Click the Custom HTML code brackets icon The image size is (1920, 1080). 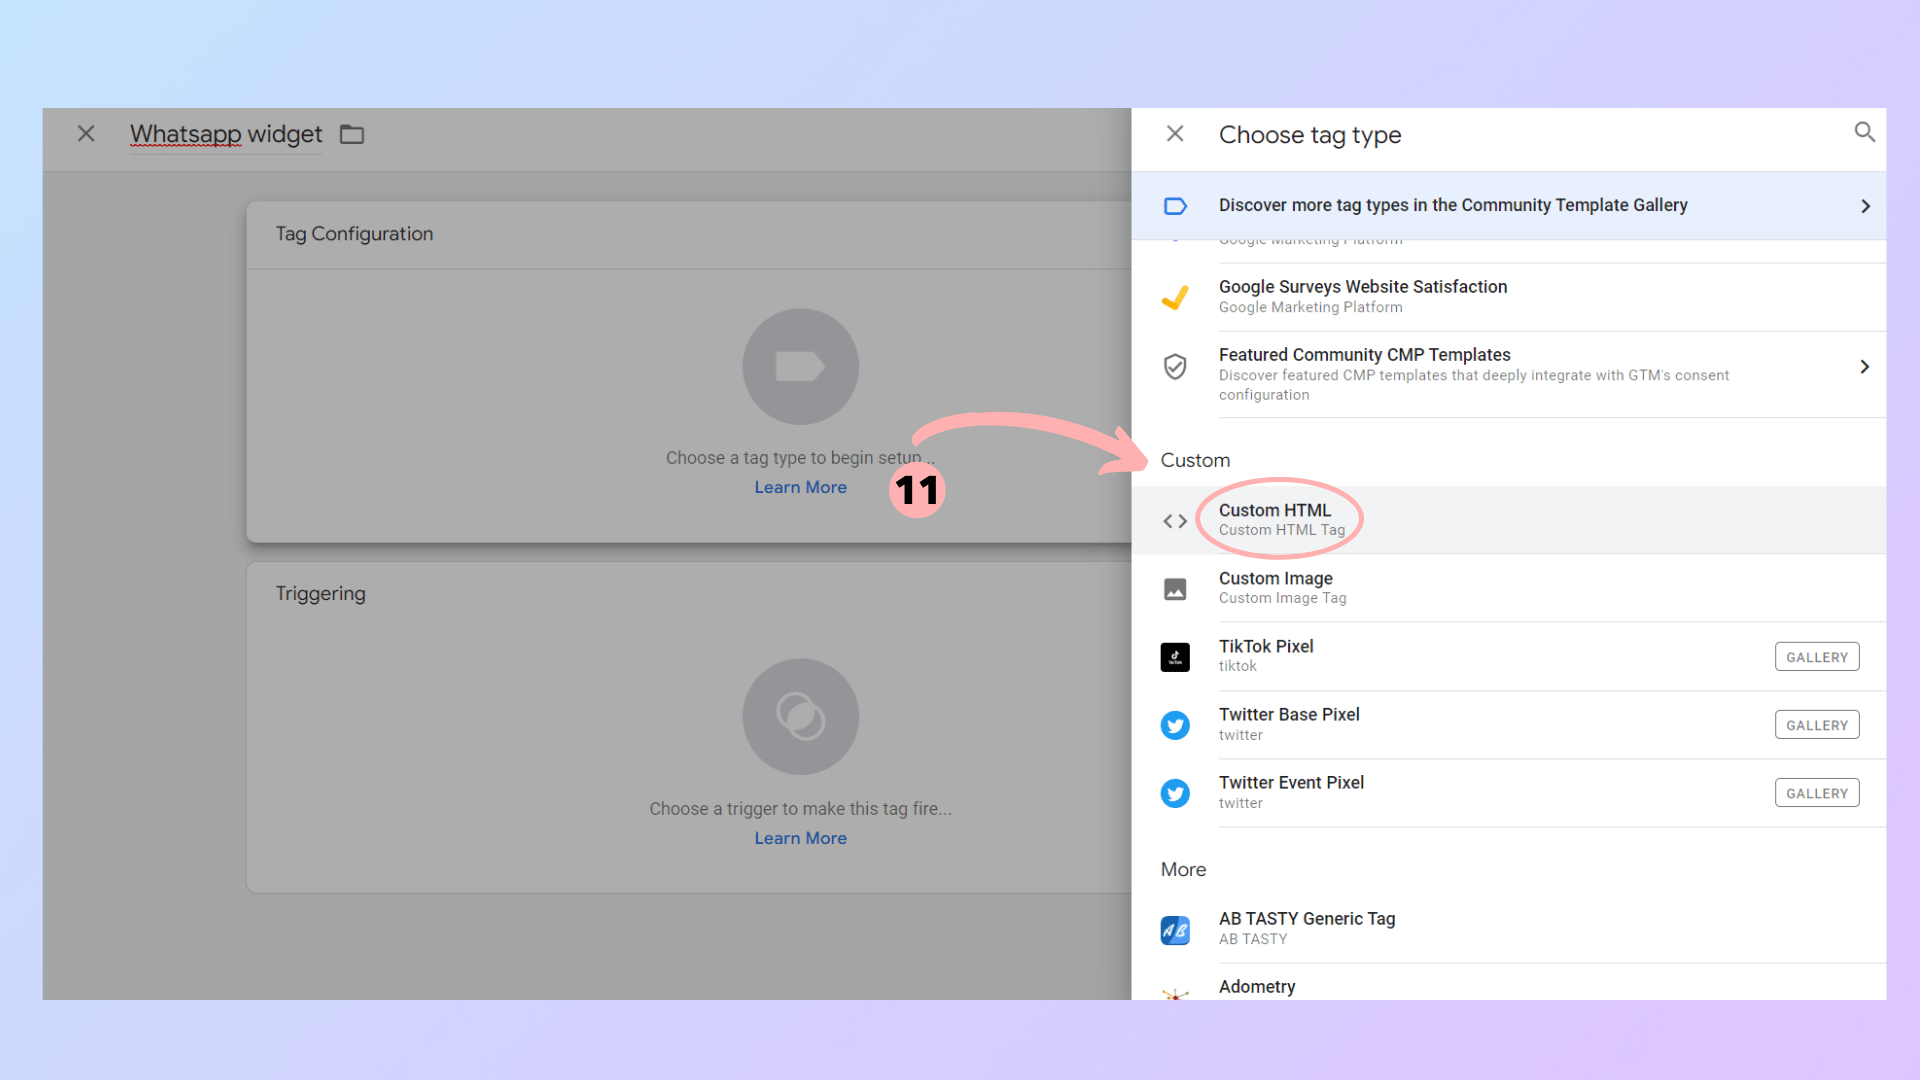pyautogui.click(x=1175, y=521)
